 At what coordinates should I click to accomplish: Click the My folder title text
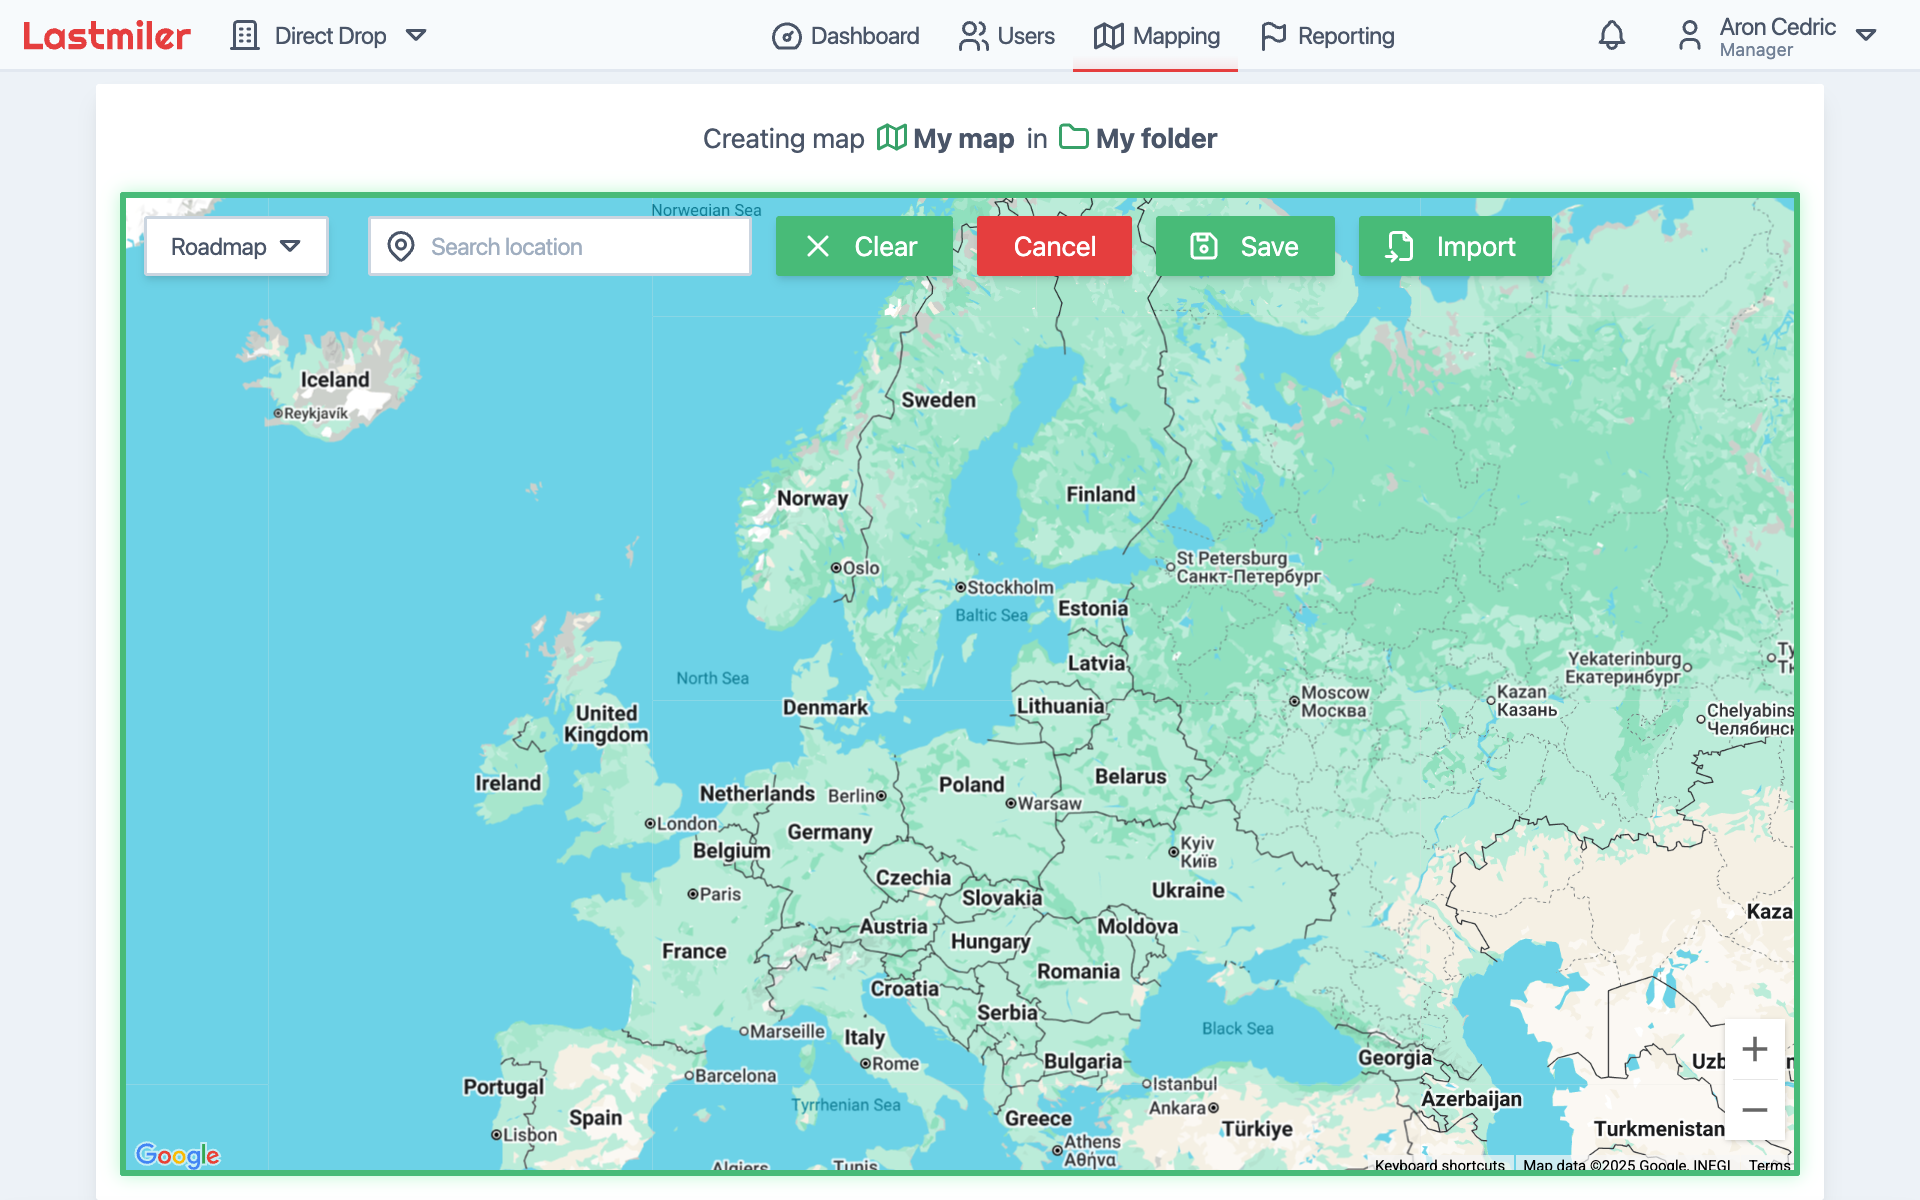click(x=1156, y=138)
